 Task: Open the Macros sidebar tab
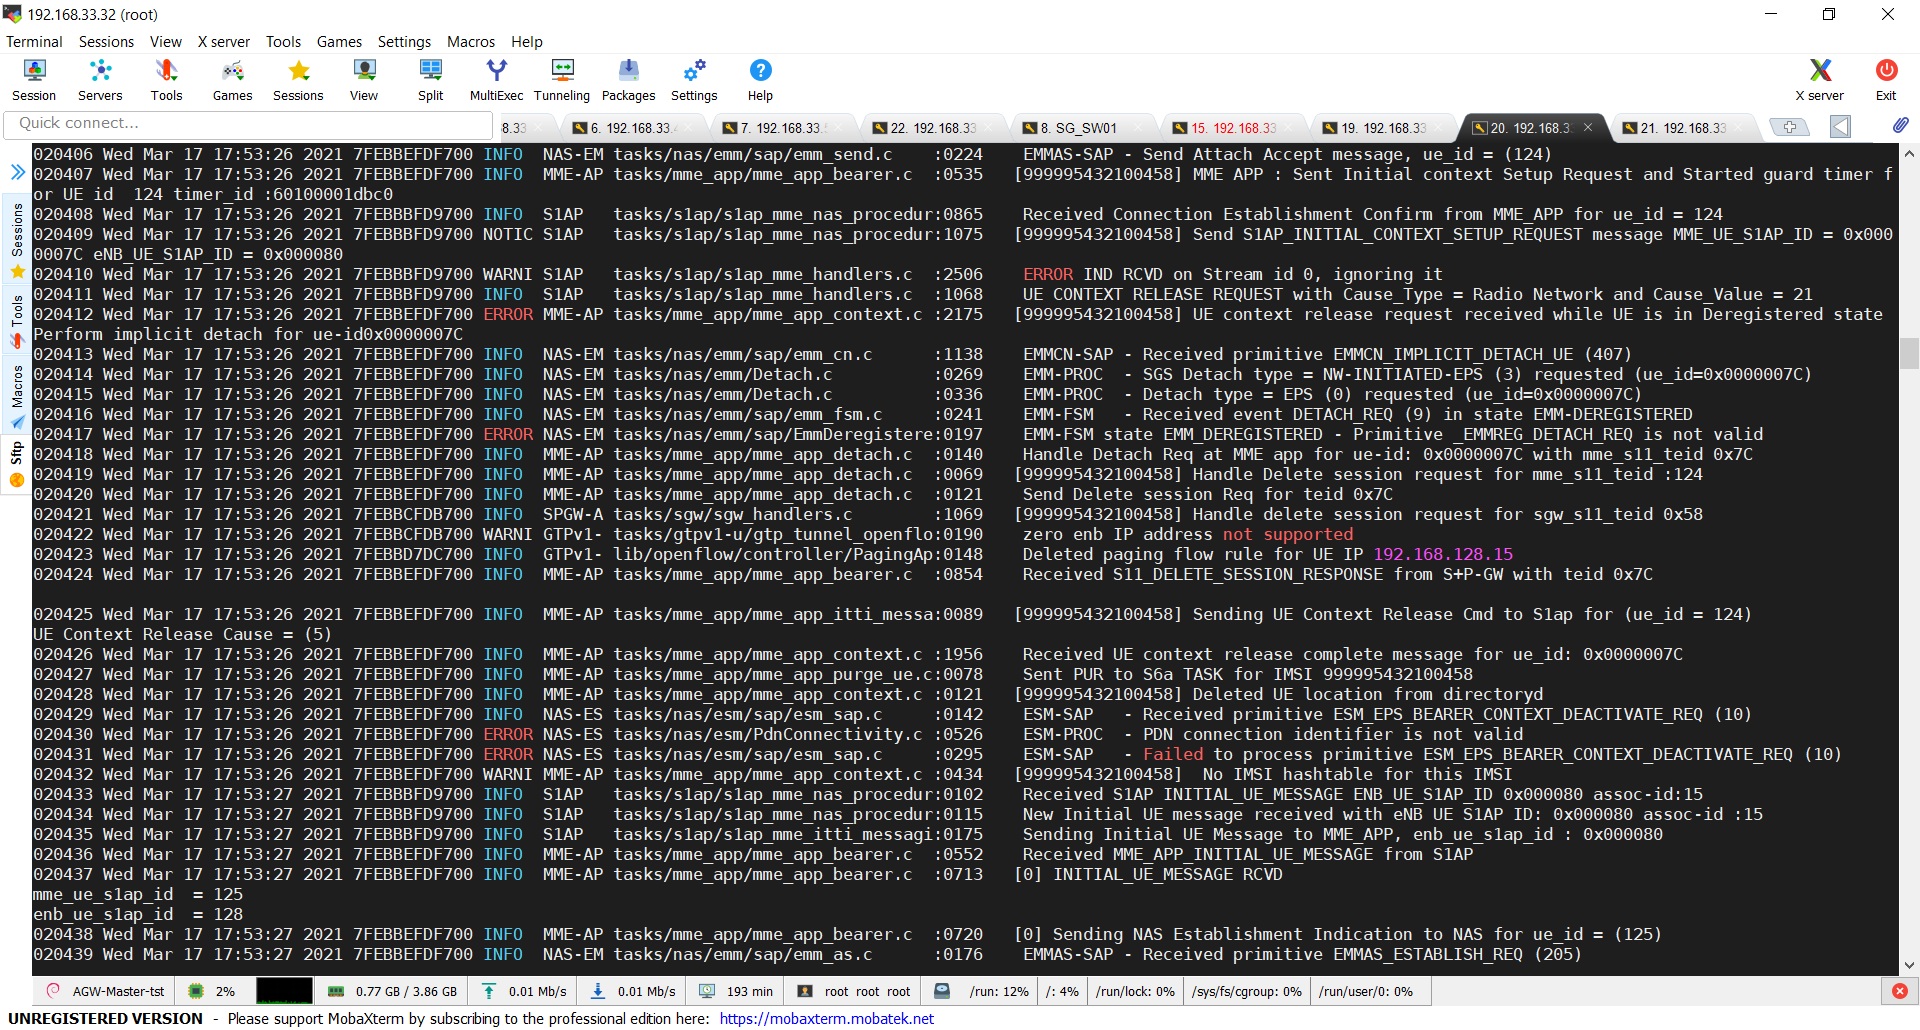[17, 397]
